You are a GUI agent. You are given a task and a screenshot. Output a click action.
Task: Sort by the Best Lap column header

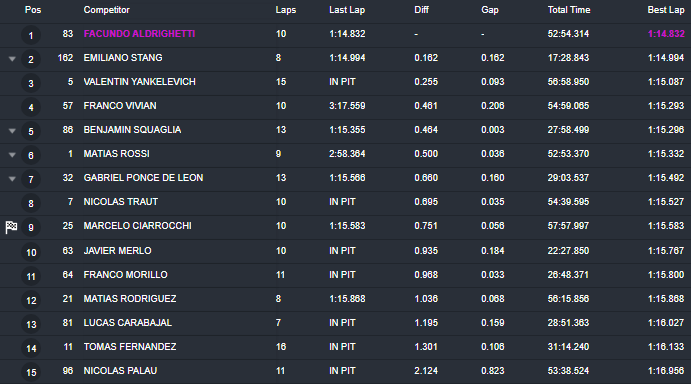[x=665, y=10]
